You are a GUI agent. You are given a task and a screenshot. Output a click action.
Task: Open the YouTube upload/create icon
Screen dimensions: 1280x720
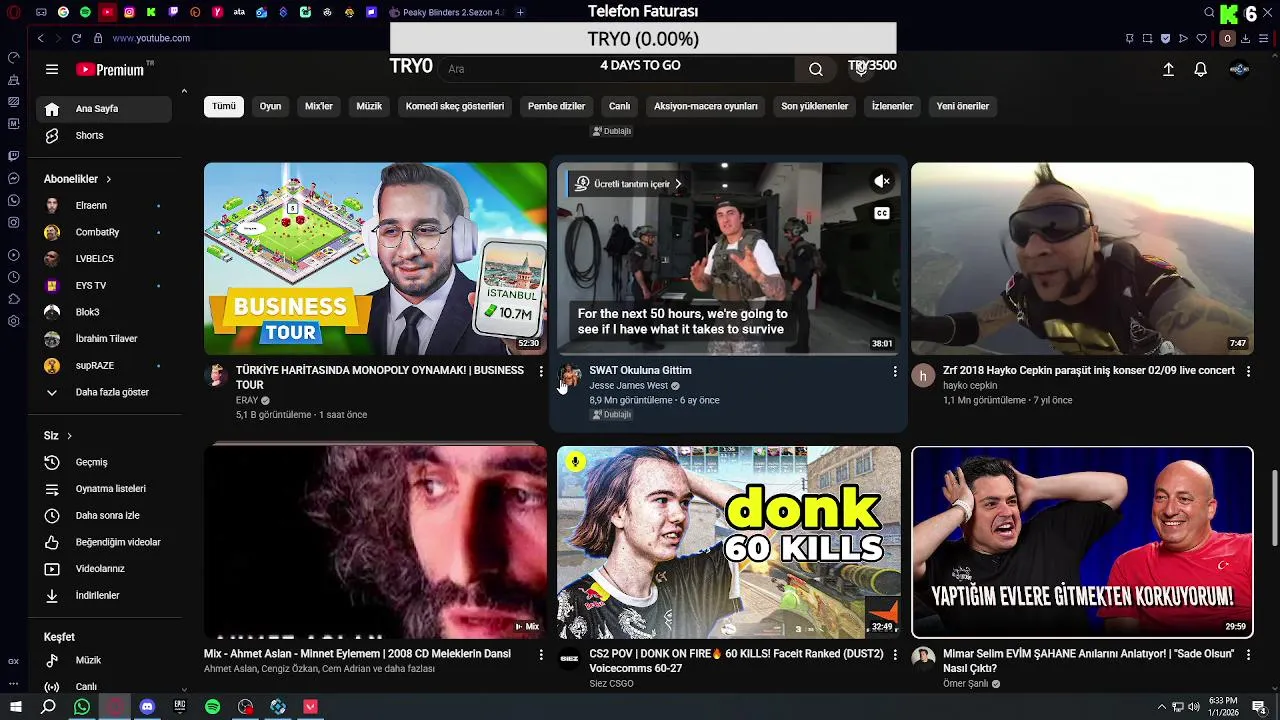coord(1168,69)
